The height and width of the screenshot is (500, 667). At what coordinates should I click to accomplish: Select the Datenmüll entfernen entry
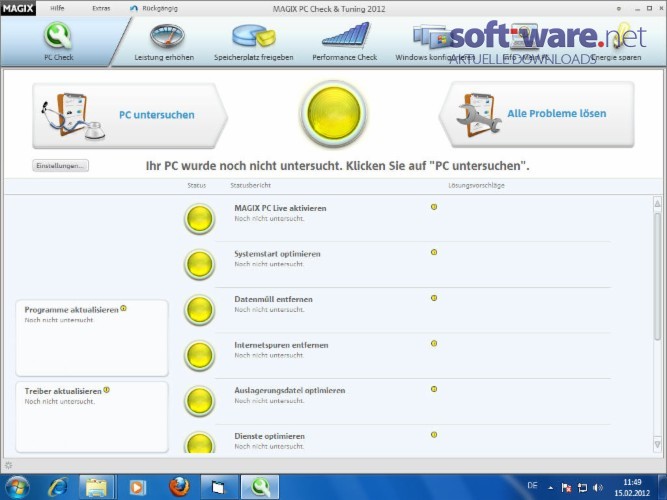click(x=273, y=299)
